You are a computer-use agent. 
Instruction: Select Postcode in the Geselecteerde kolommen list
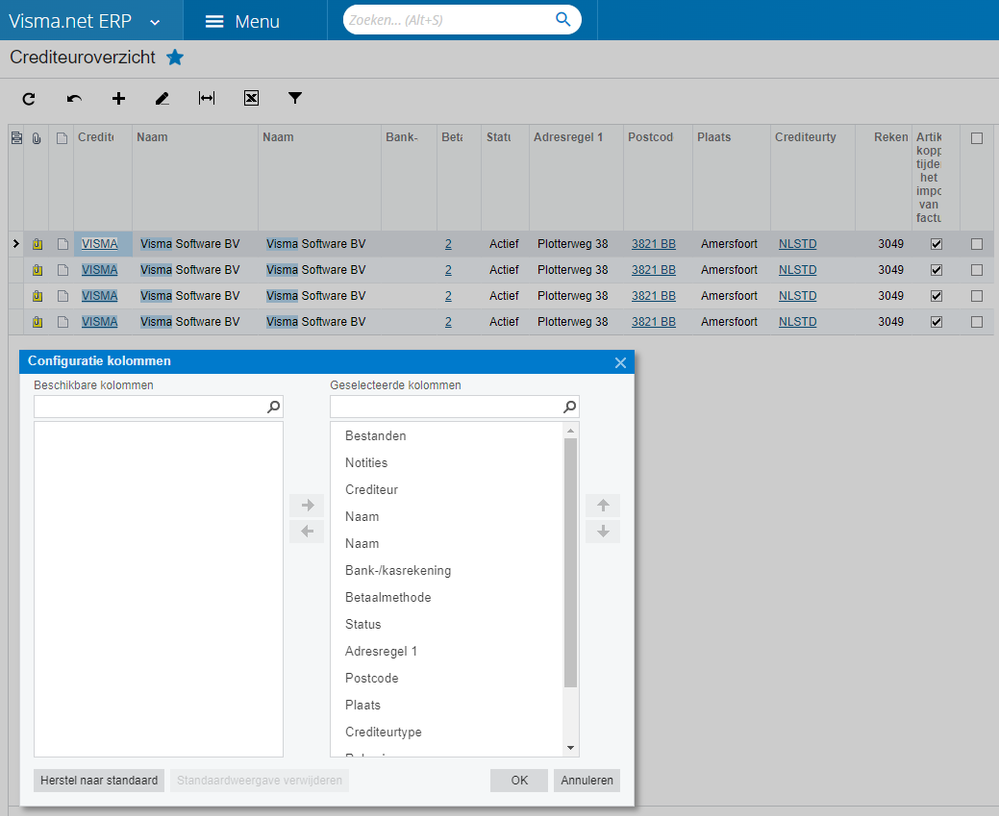coord(447,678)
